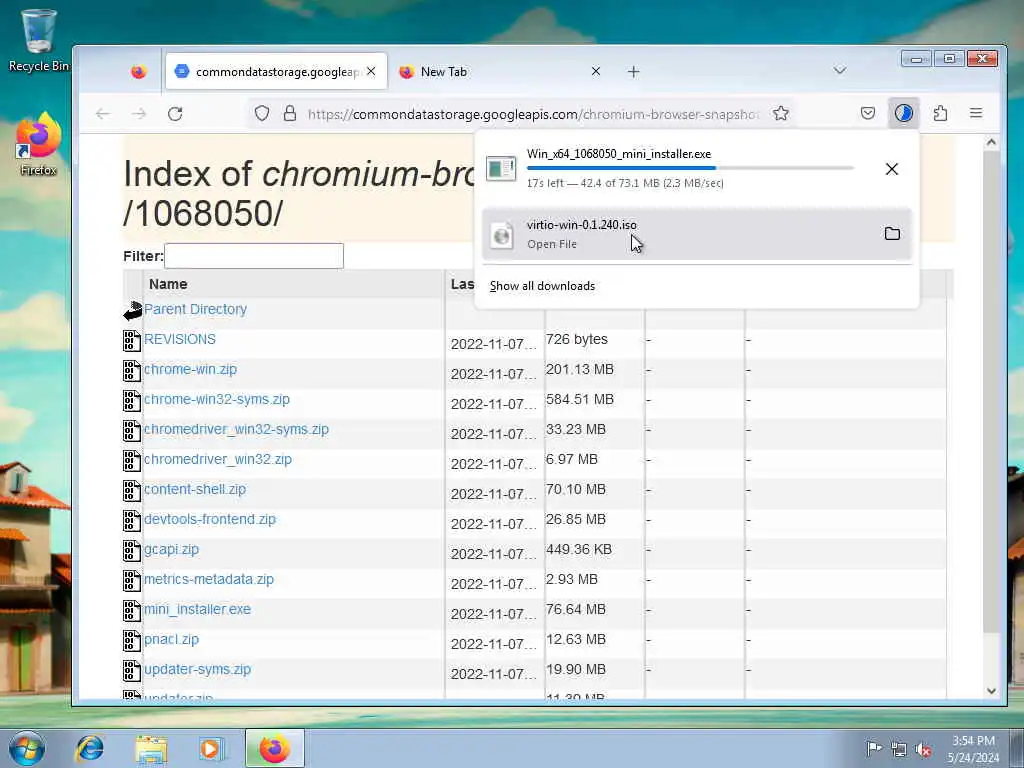Click the virtio-win iso file icon

[x=502, y=234]
